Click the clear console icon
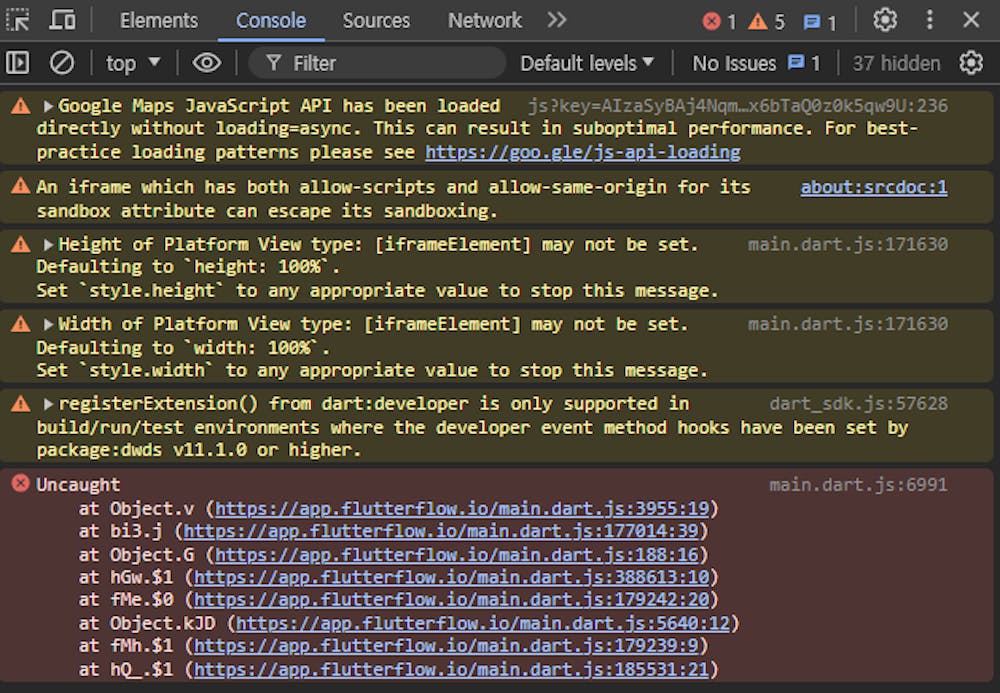1000x693 pixels. click(x=62, y=63)
